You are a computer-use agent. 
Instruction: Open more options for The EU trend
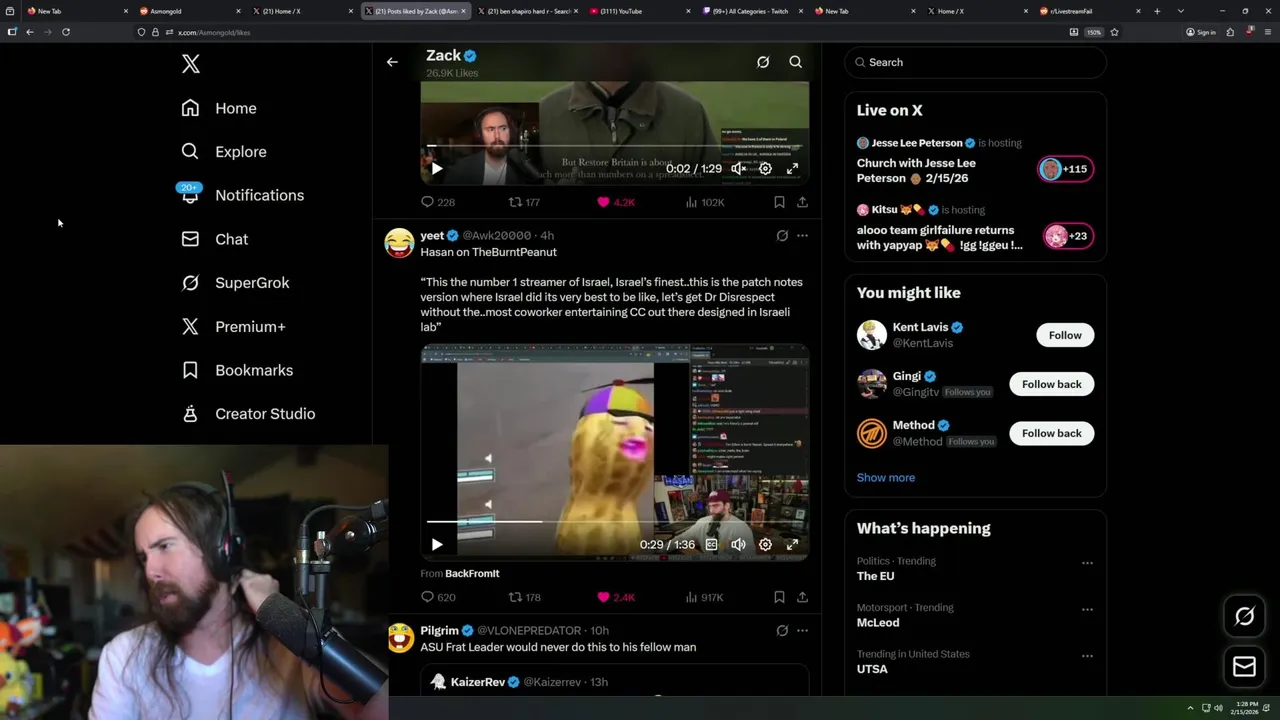point(1087,563)
